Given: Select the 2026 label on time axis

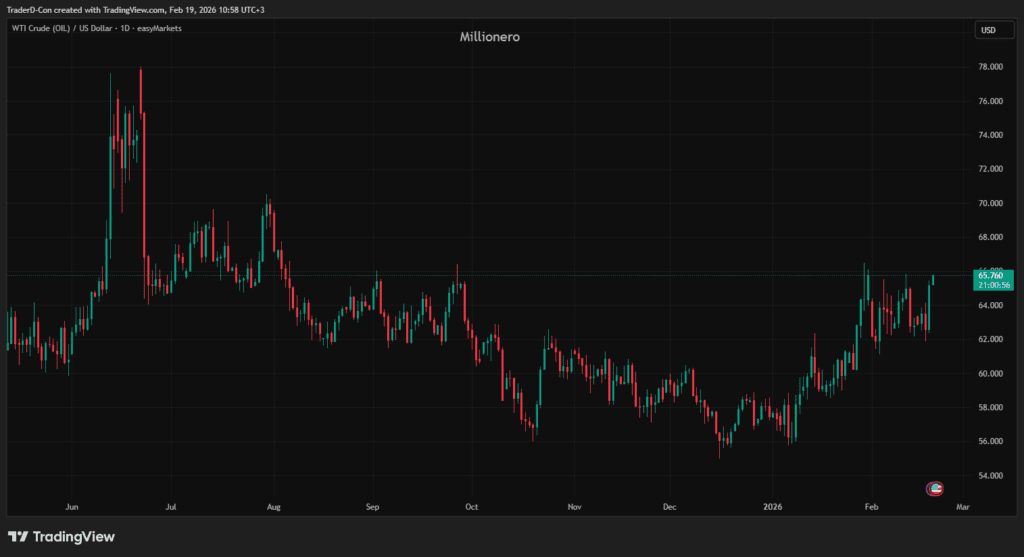Looking at the screenshot, I should click(772, 507).
